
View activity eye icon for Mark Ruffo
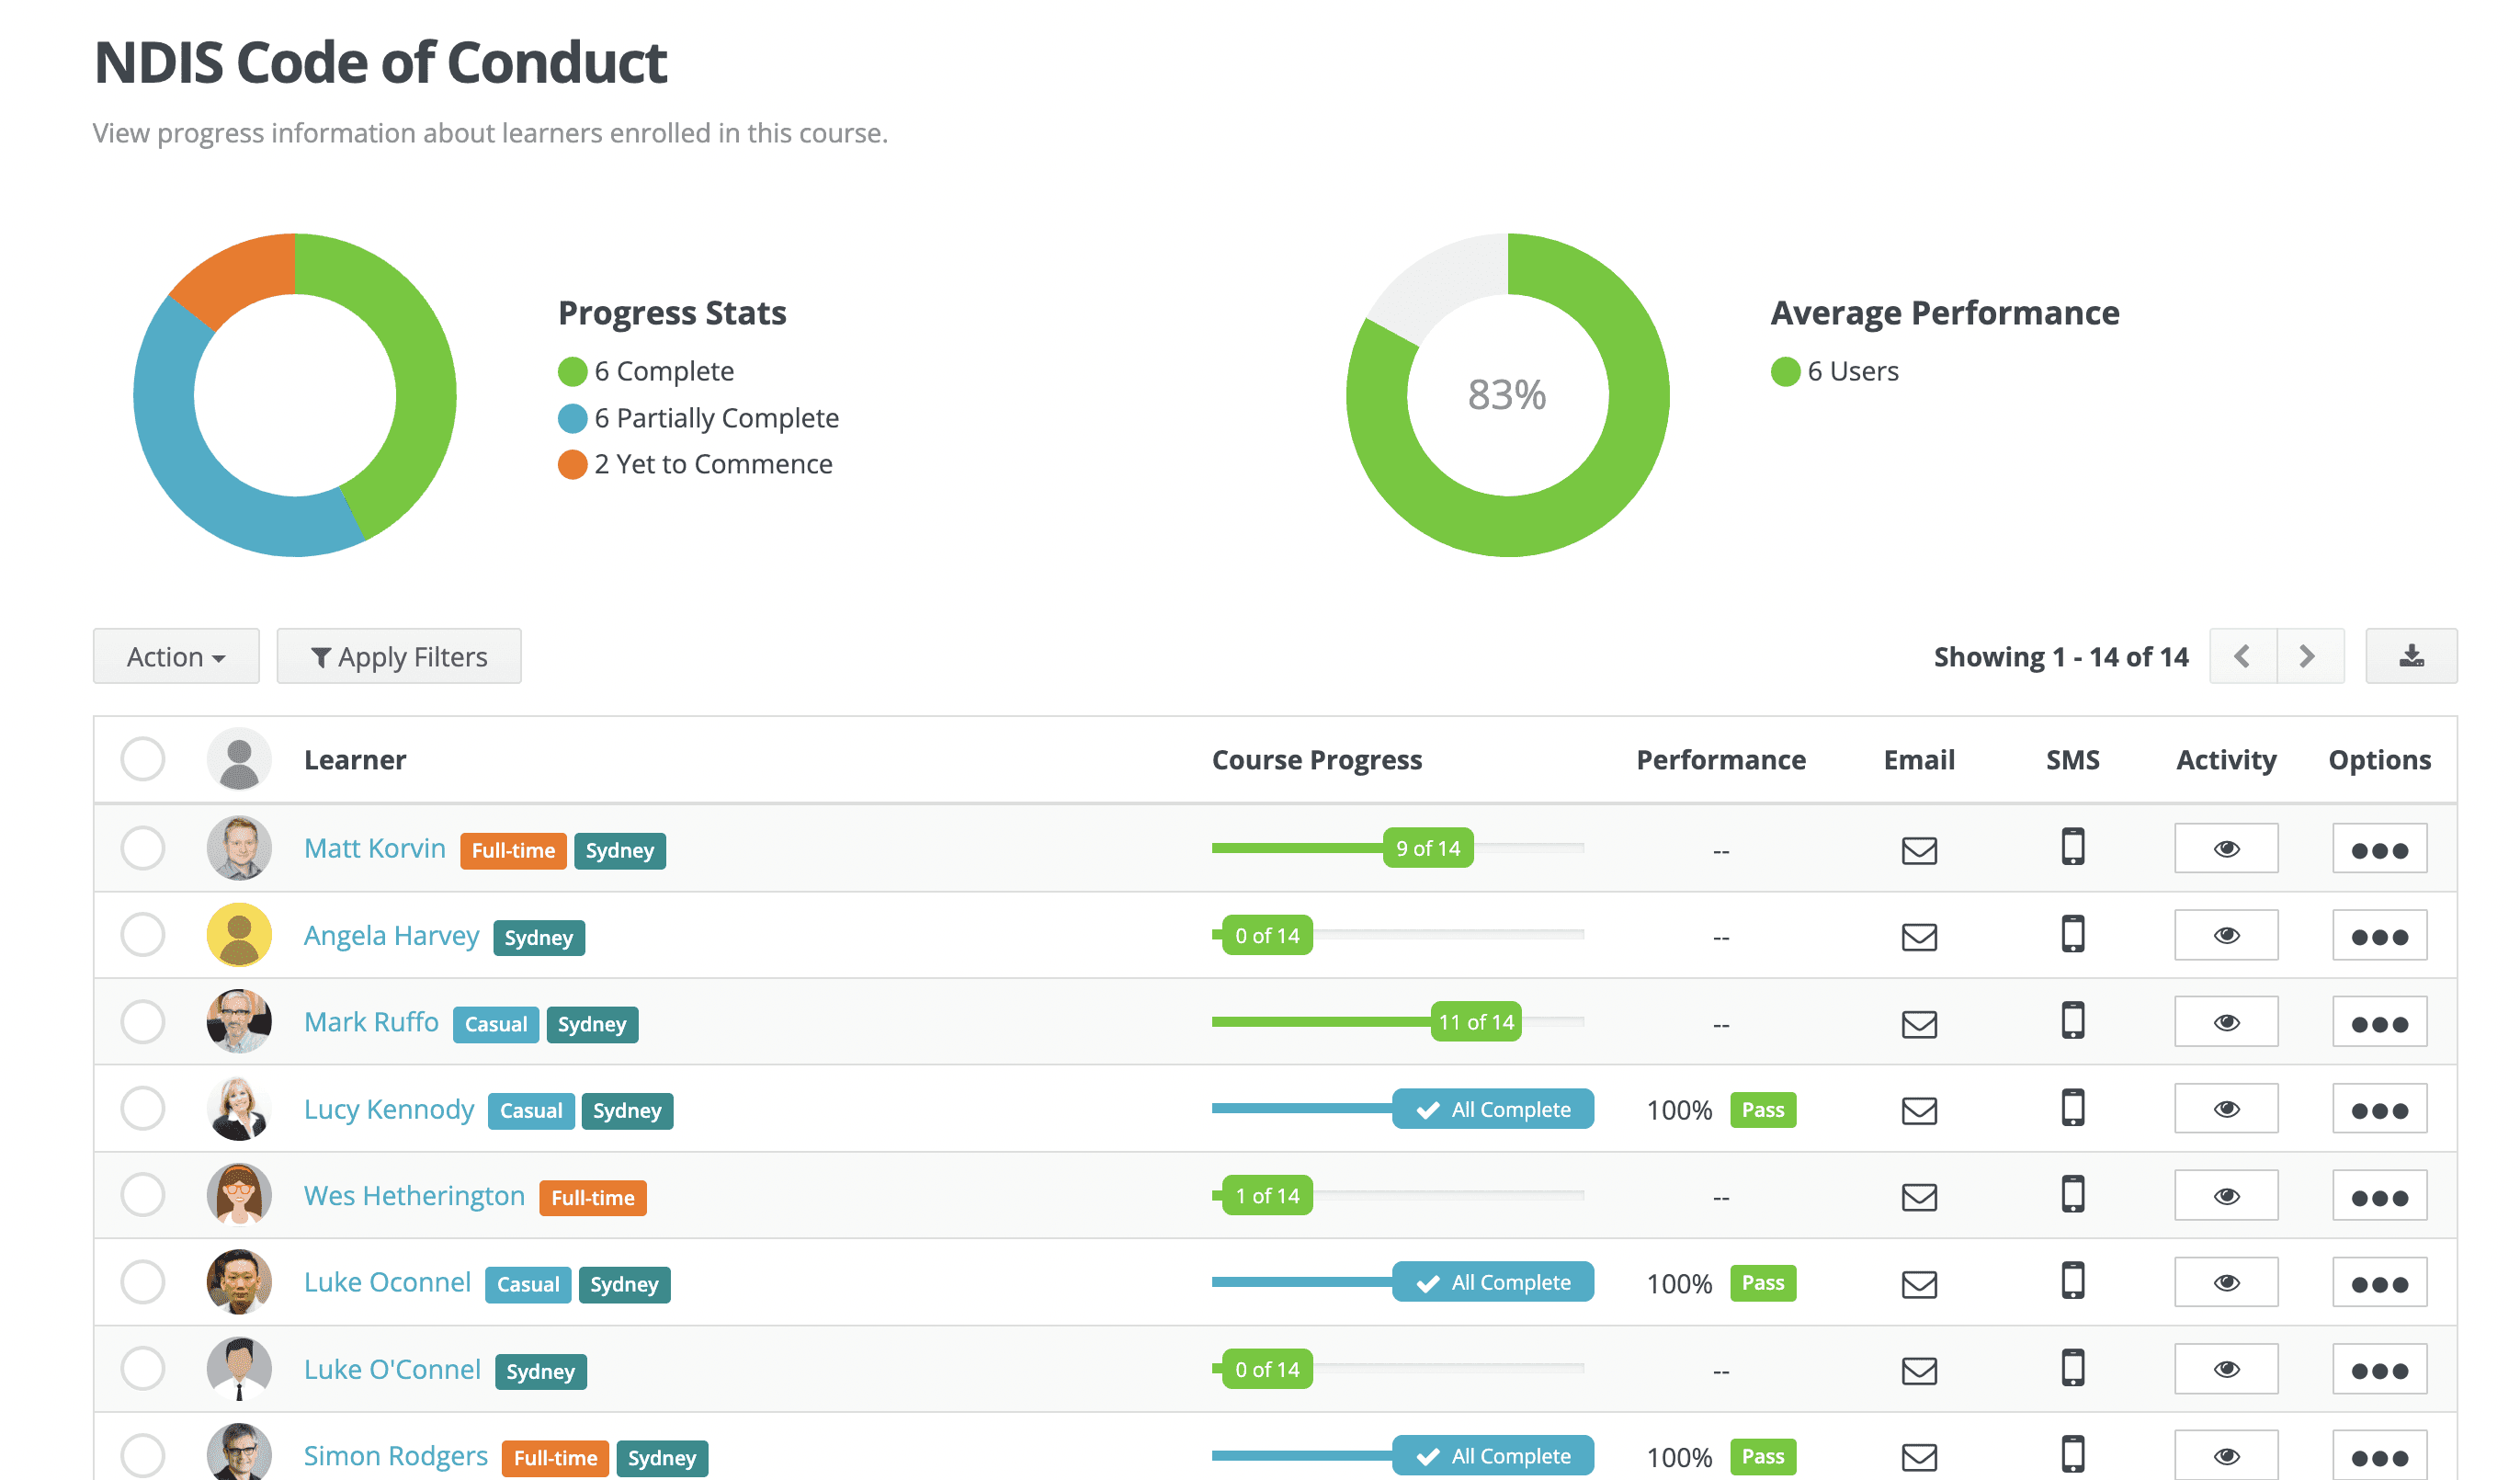click(2225, 1022)
